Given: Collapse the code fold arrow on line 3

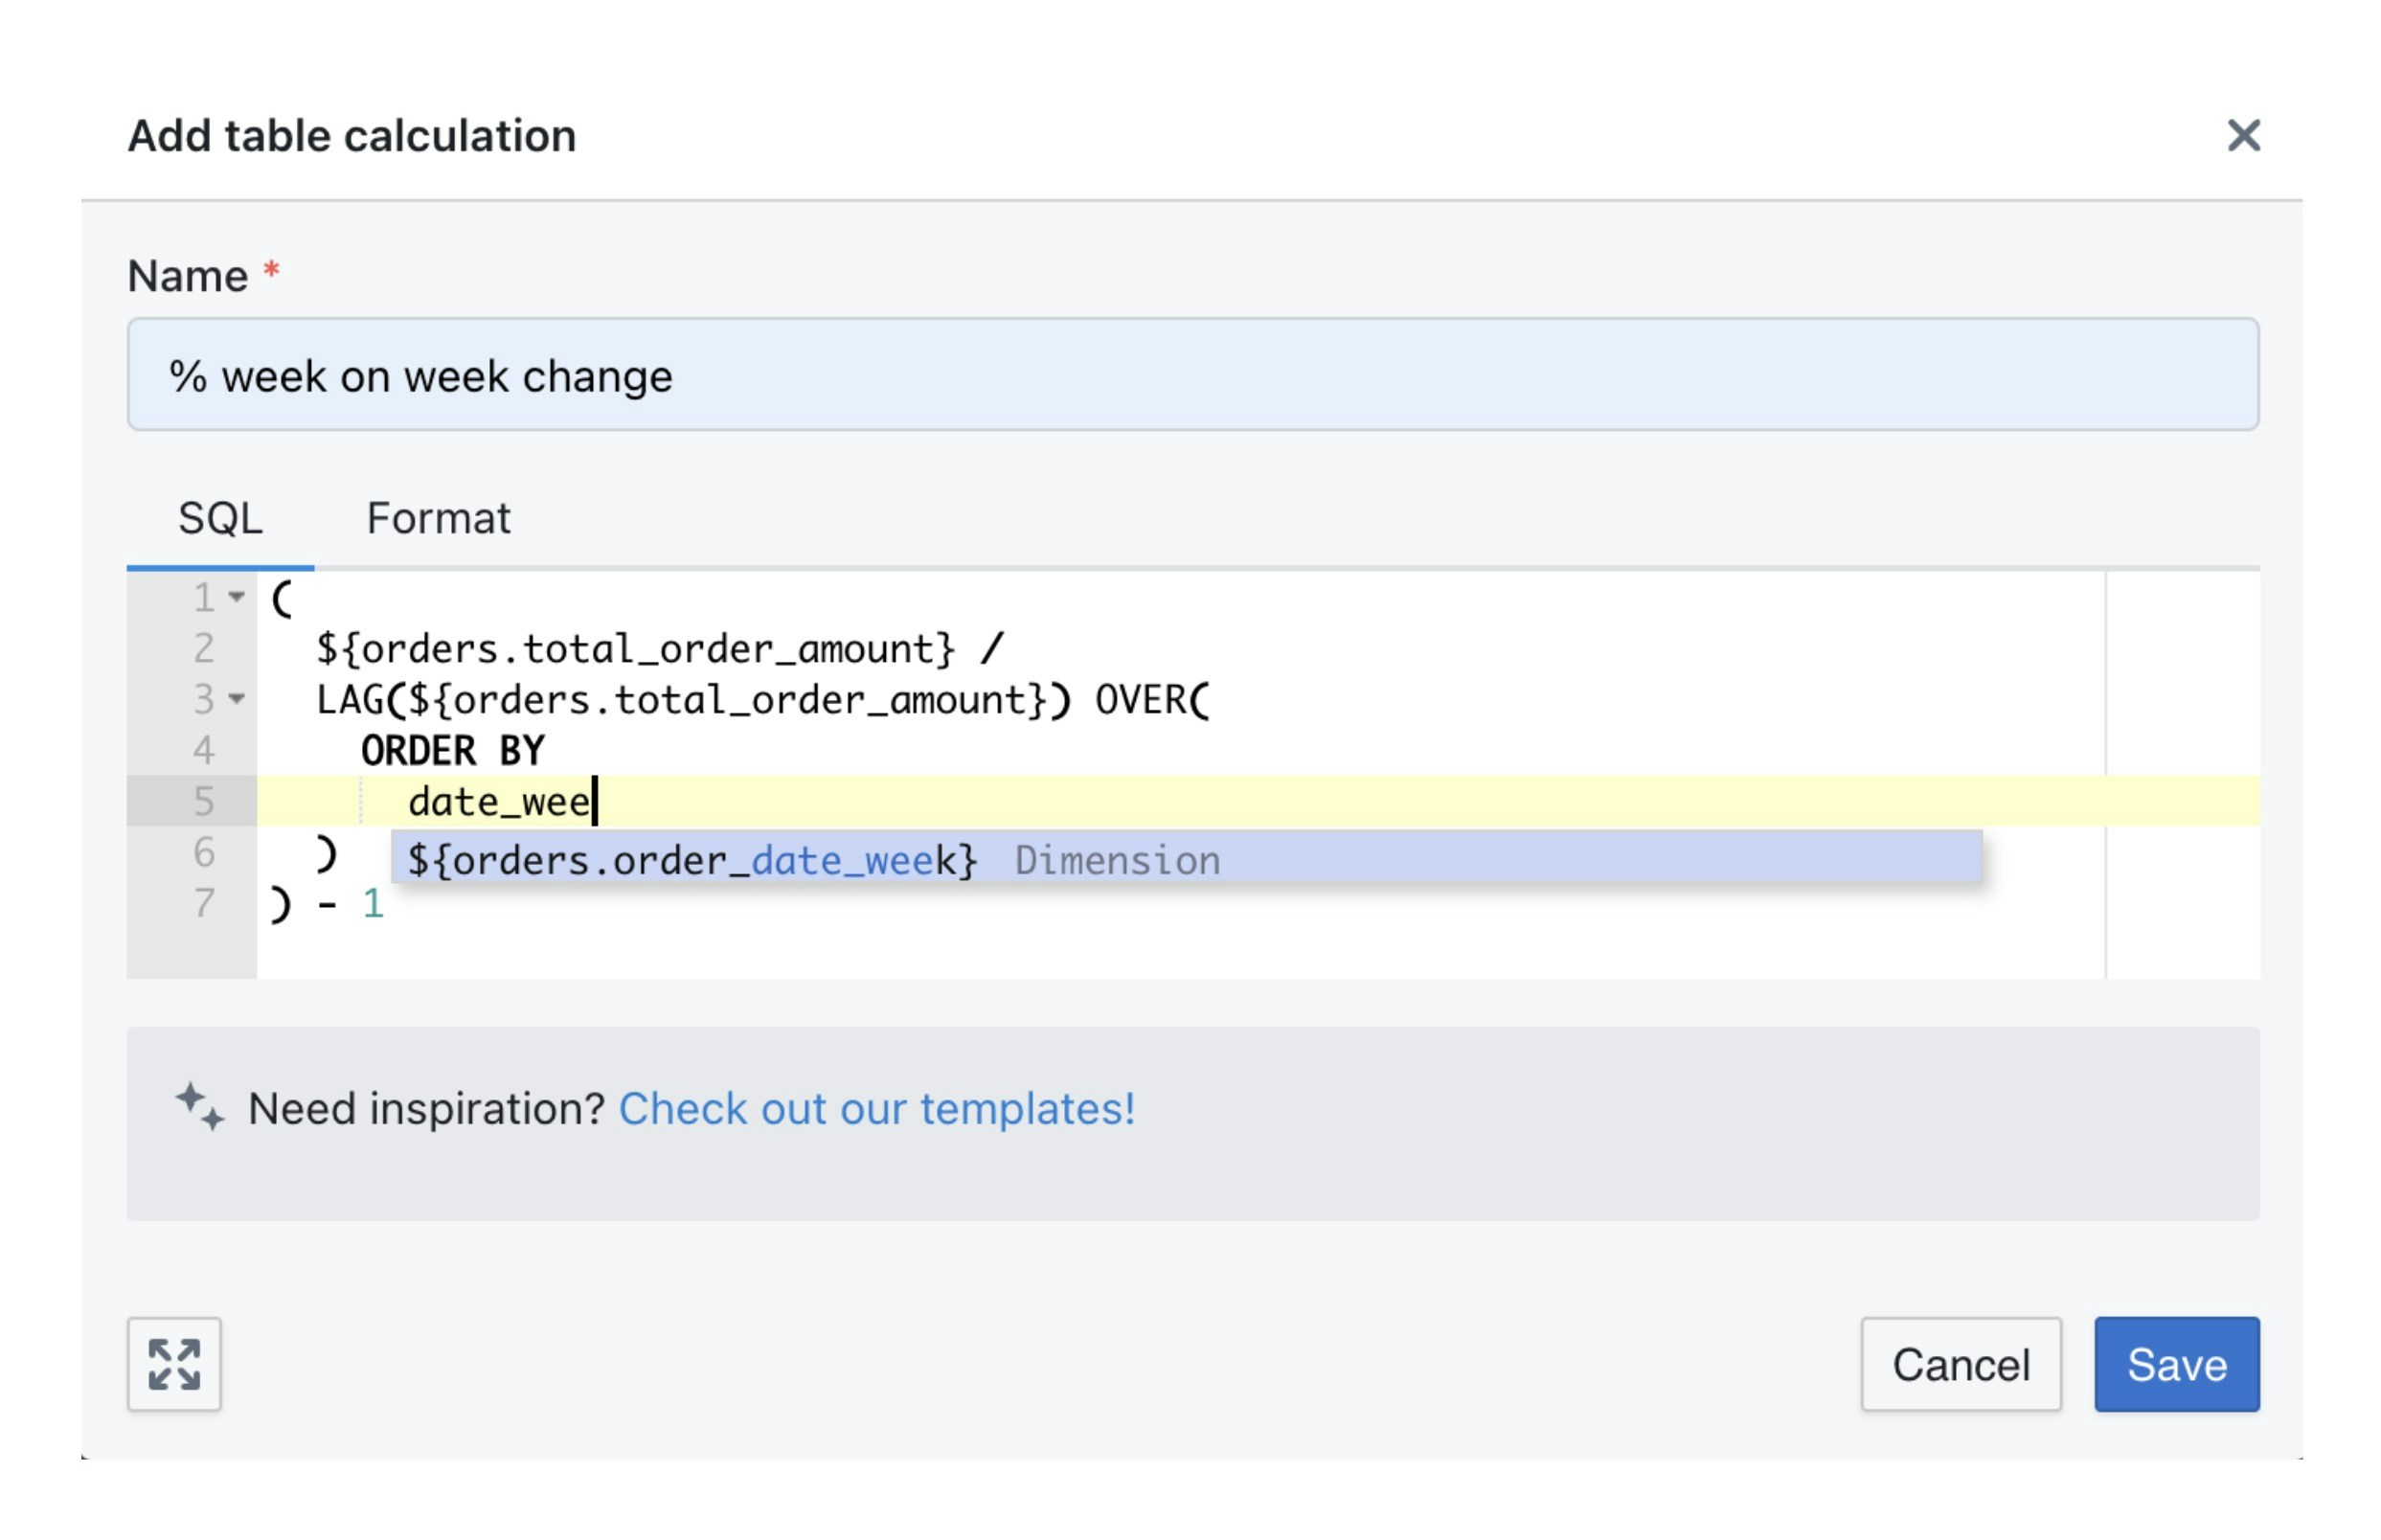Looking at the screenshot, I should (x=236, y=699).
